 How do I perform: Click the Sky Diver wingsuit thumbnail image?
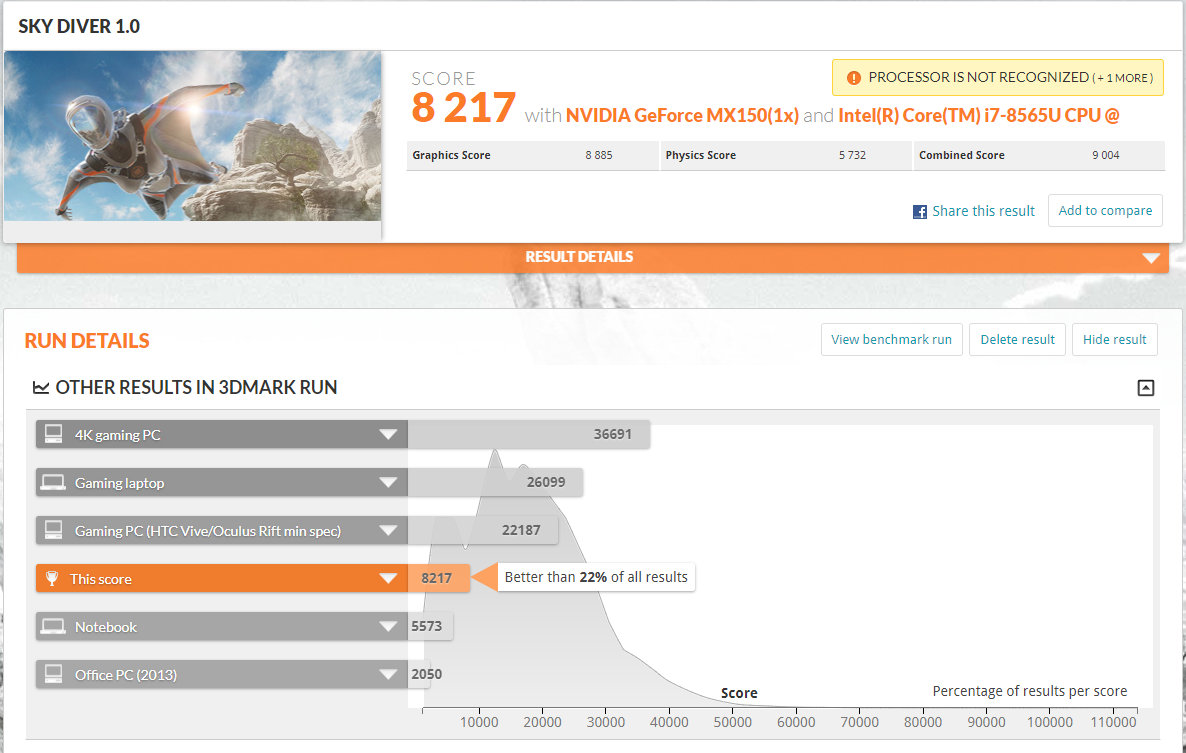(x=192, y=136)
